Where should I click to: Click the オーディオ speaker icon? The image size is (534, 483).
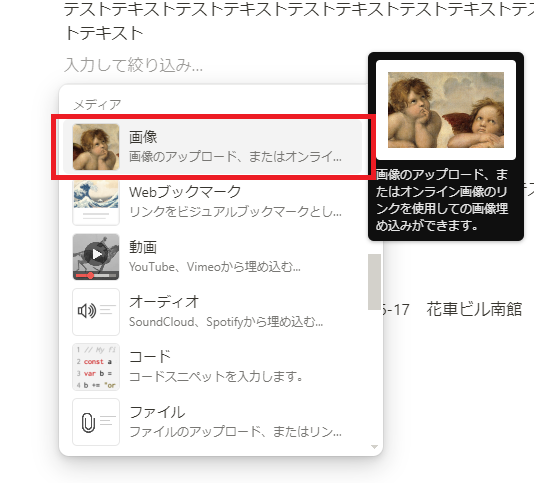click(x=96, y=312)
